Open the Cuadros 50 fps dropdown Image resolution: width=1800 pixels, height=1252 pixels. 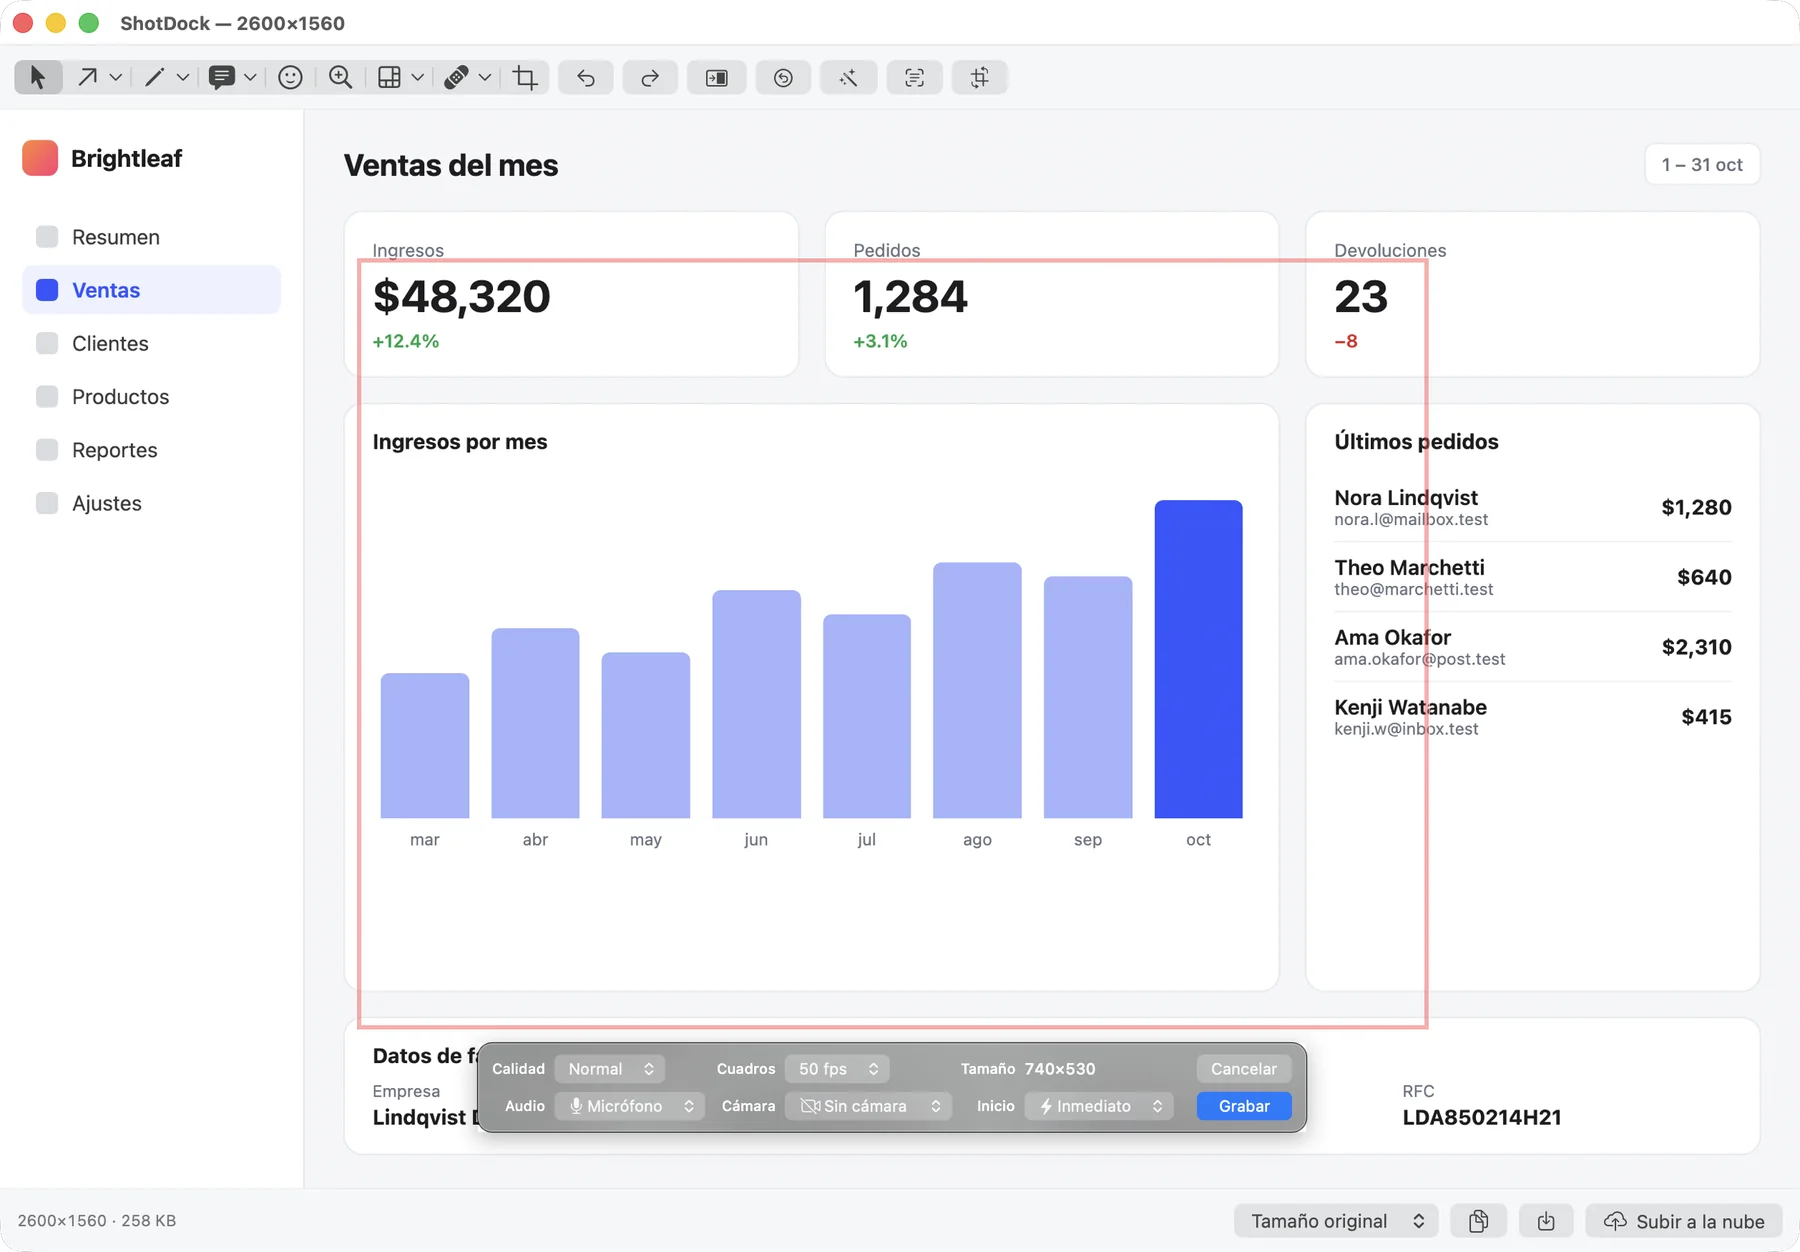click(837, 1069)
